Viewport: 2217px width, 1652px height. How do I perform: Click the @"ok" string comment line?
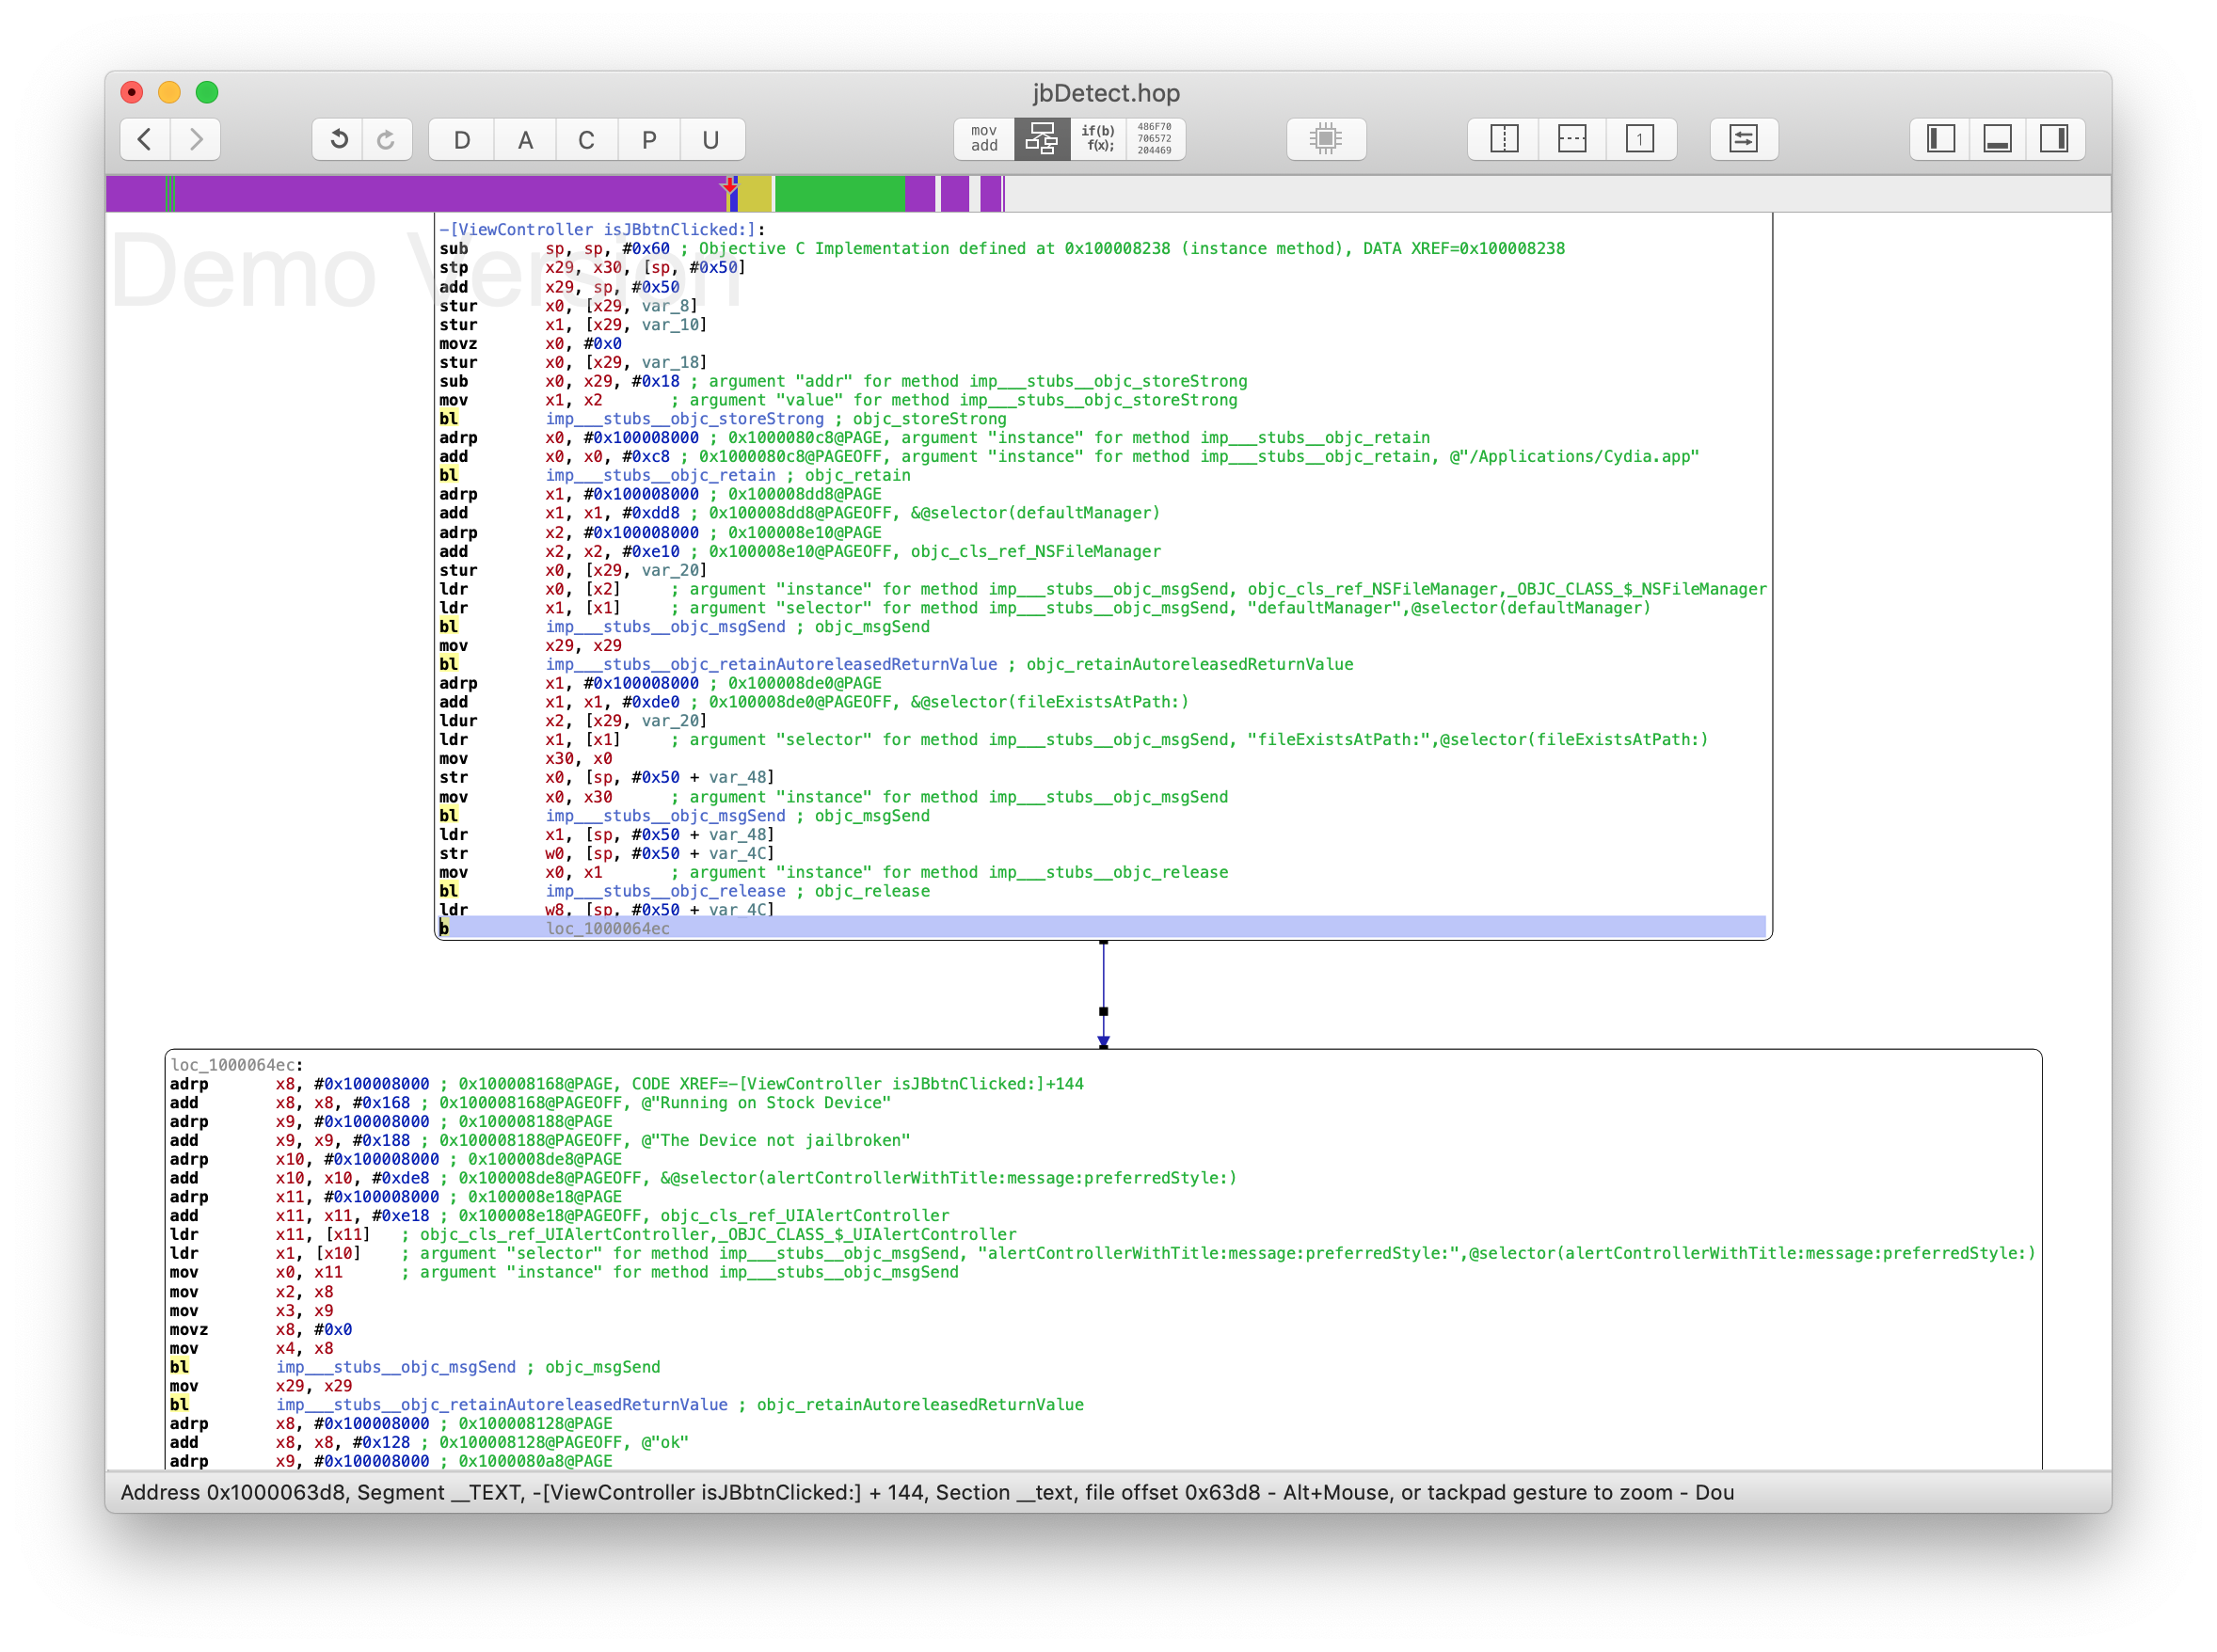(x=429, y=1442)
